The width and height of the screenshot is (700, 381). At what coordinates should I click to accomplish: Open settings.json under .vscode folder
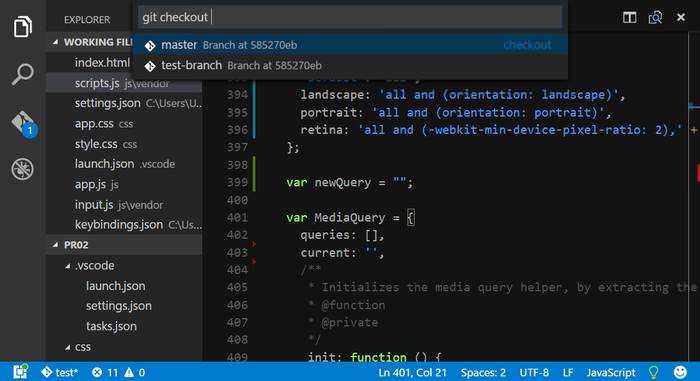[119, 306]
